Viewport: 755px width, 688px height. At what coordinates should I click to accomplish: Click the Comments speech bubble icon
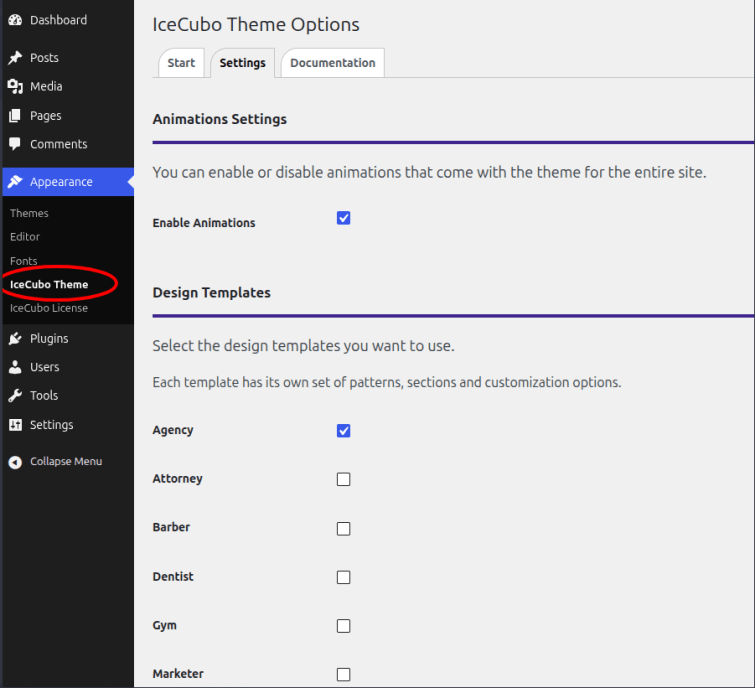point(15,144)
